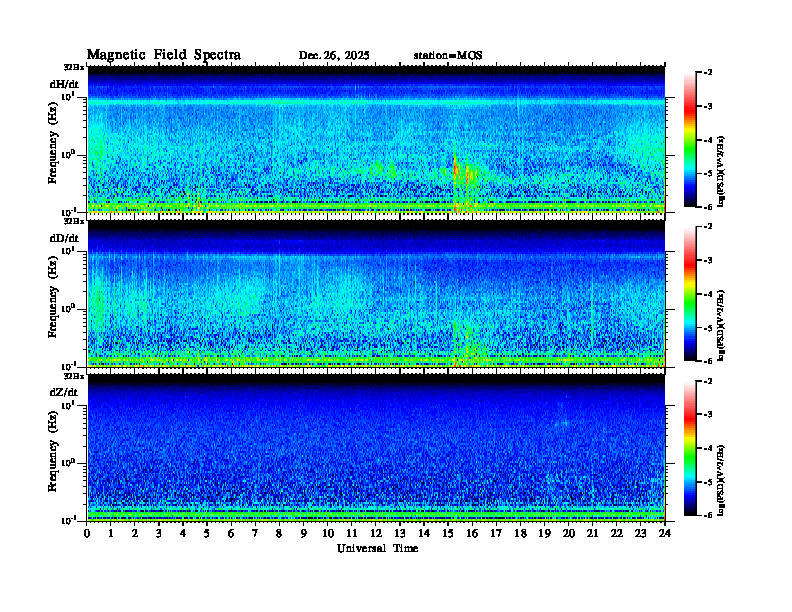Click hour "24" on the Universal Time axis

pos(665,534)
